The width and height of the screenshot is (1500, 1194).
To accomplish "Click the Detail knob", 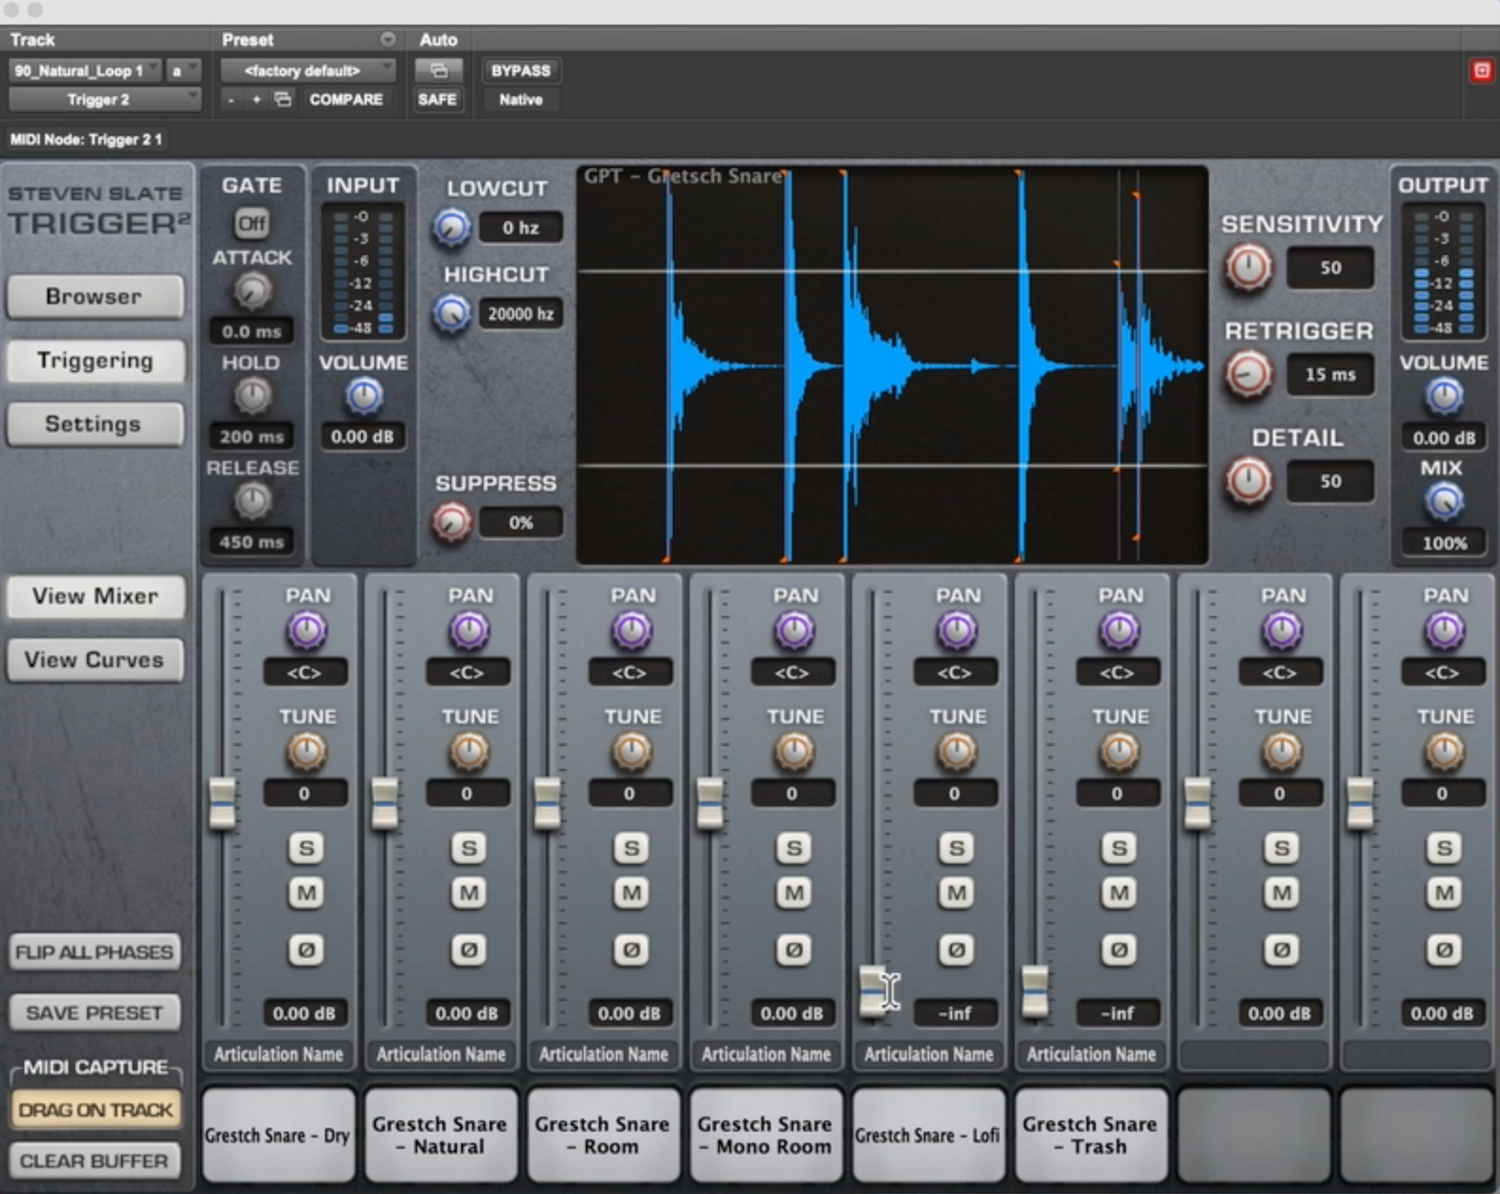I will tap(1248, 481).
